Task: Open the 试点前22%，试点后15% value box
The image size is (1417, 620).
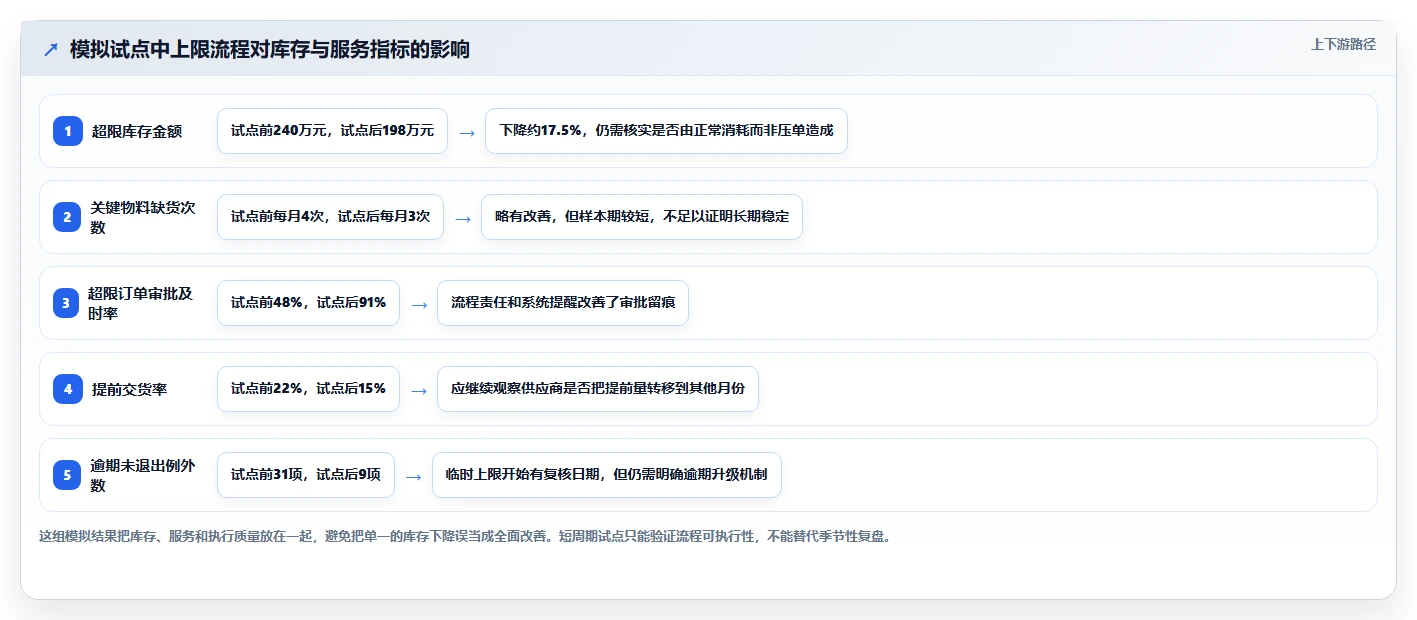Action: tap(308, 389)
